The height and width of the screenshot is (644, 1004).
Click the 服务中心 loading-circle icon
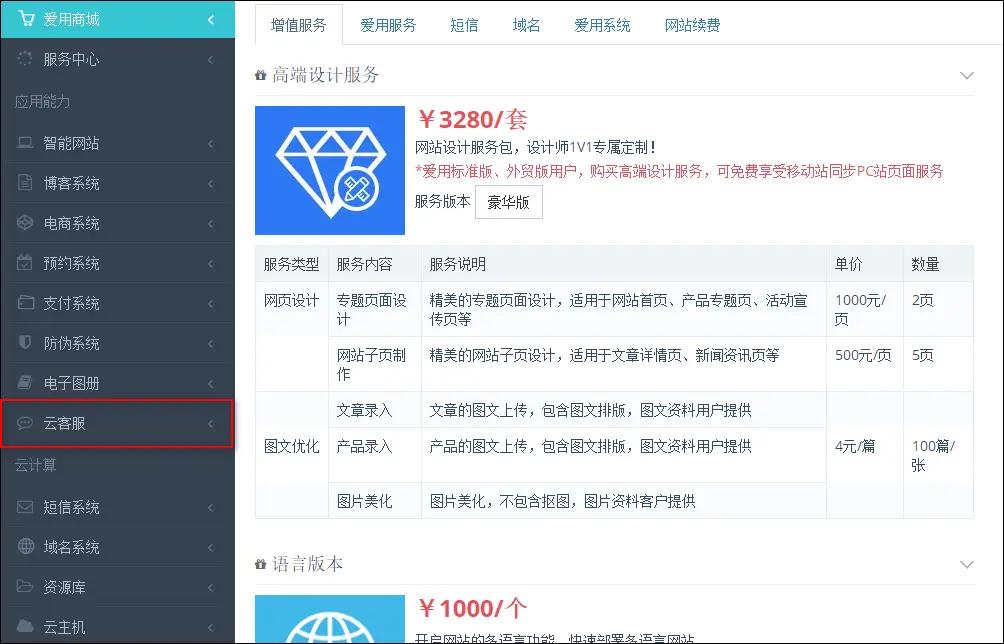pyautogui.click(x=25, y=59)
